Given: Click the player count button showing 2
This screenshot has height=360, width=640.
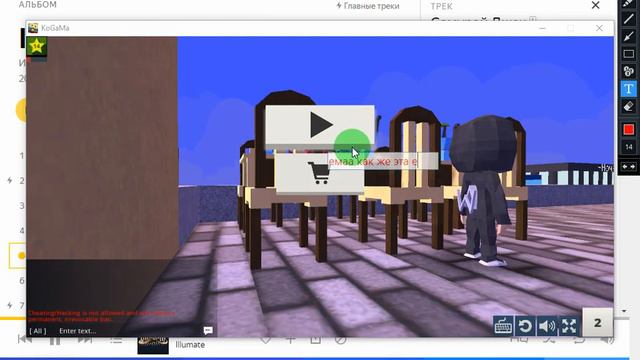Looking at the screenshot, I should coord(597,322).
